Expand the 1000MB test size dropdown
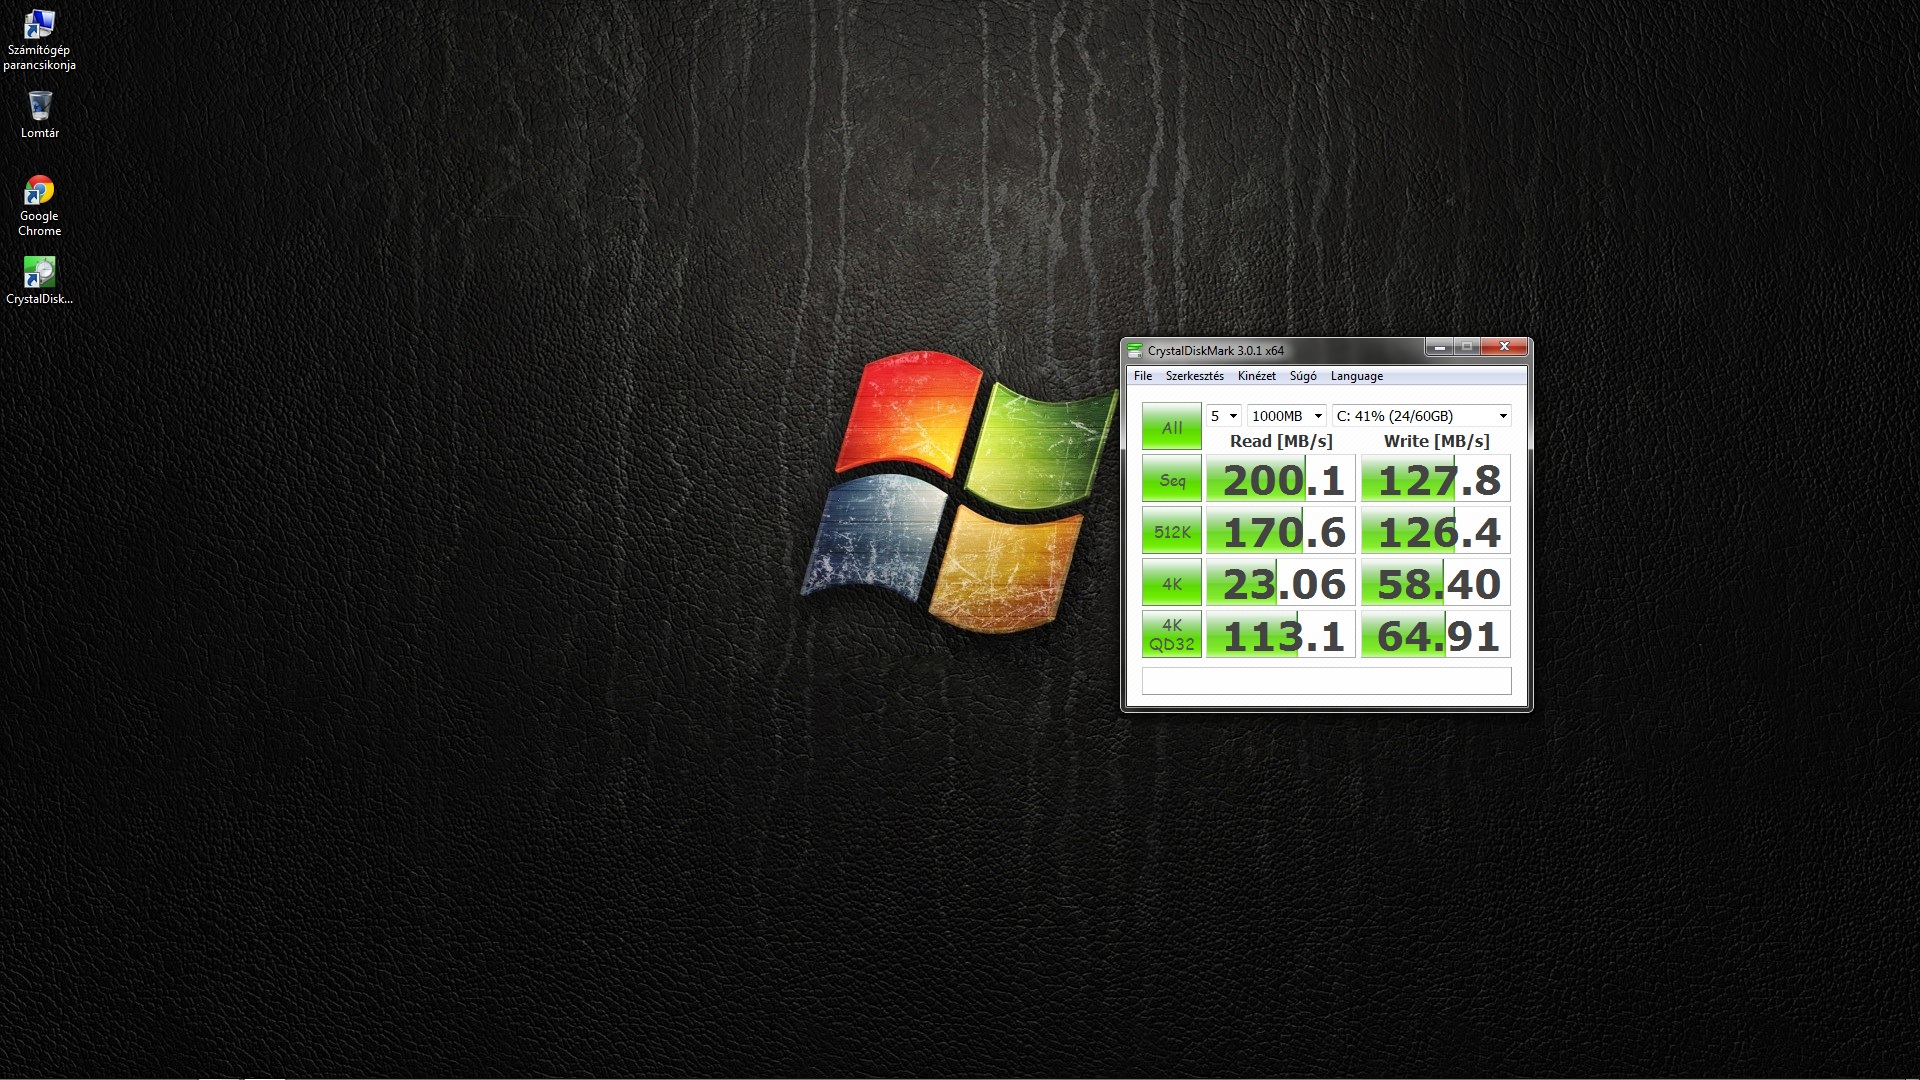This screenshot has height=1080, width=1920. [x=1287, y=416]
